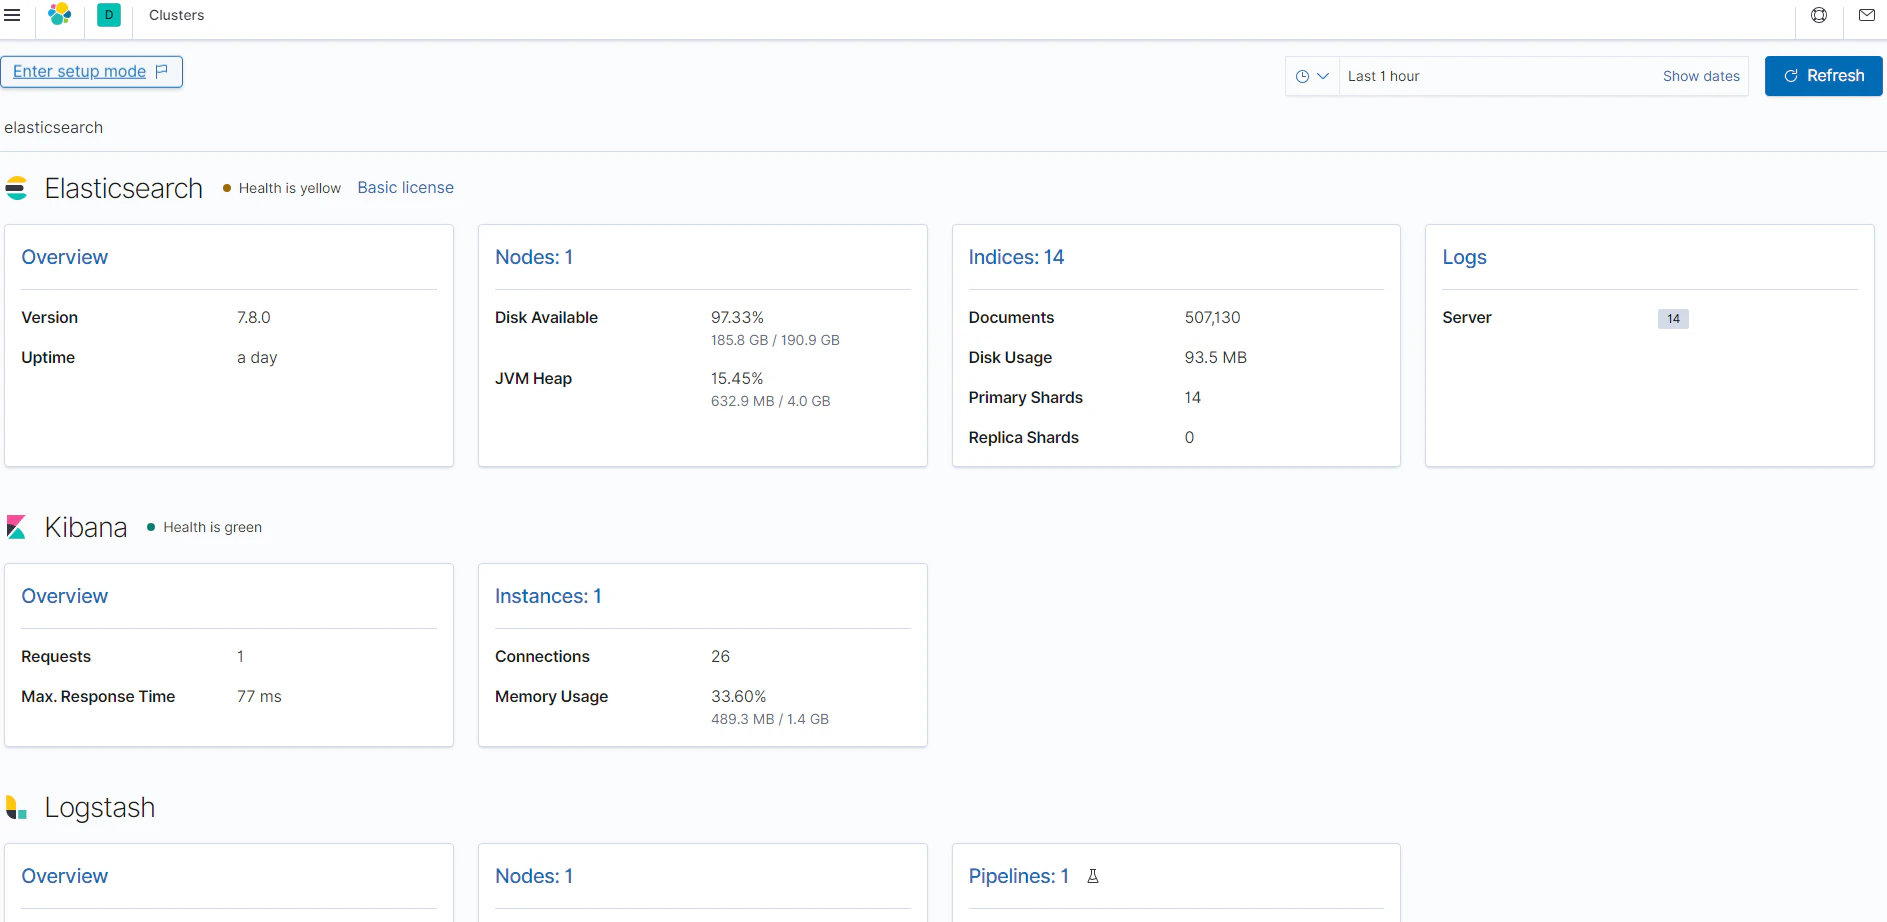Click the 77 ms response time value
Screen dimensions: 1887x922
(259, 696)
